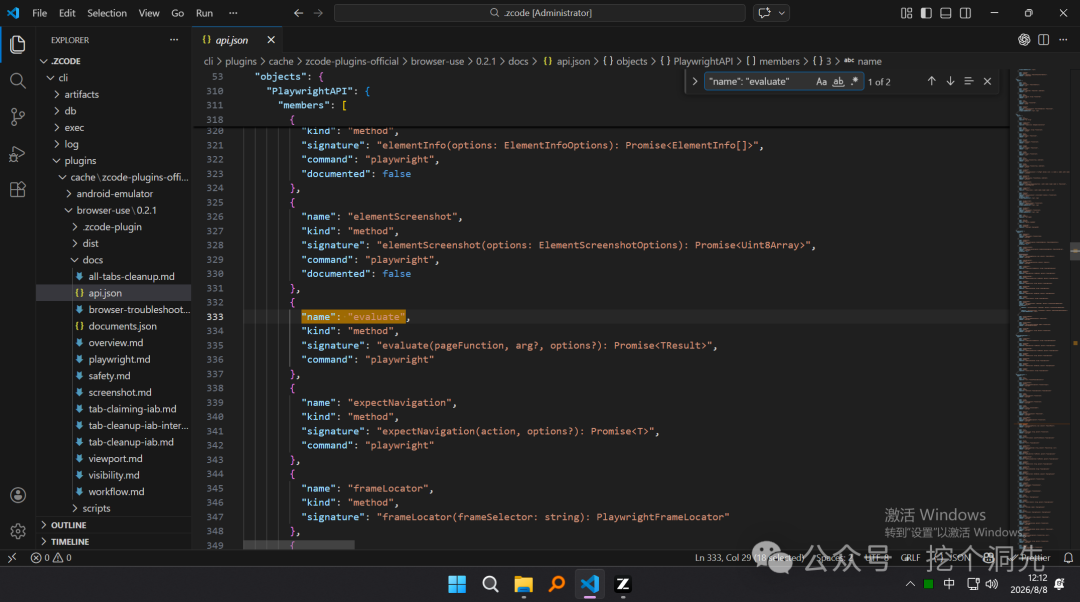
Task: Select the api.json editor tab
Action: pos(238,40)
